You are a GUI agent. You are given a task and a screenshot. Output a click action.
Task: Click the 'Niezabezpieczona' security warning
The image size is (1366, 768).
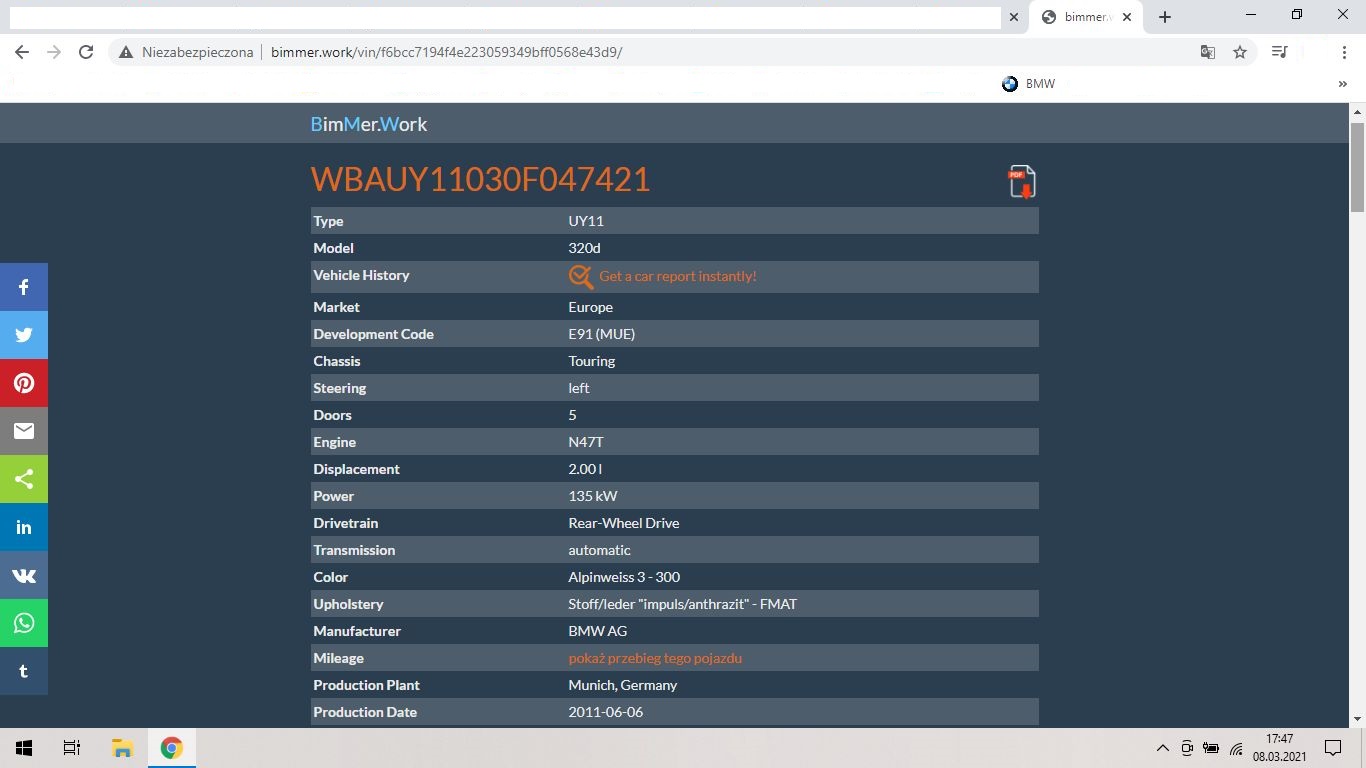[186, 52]
